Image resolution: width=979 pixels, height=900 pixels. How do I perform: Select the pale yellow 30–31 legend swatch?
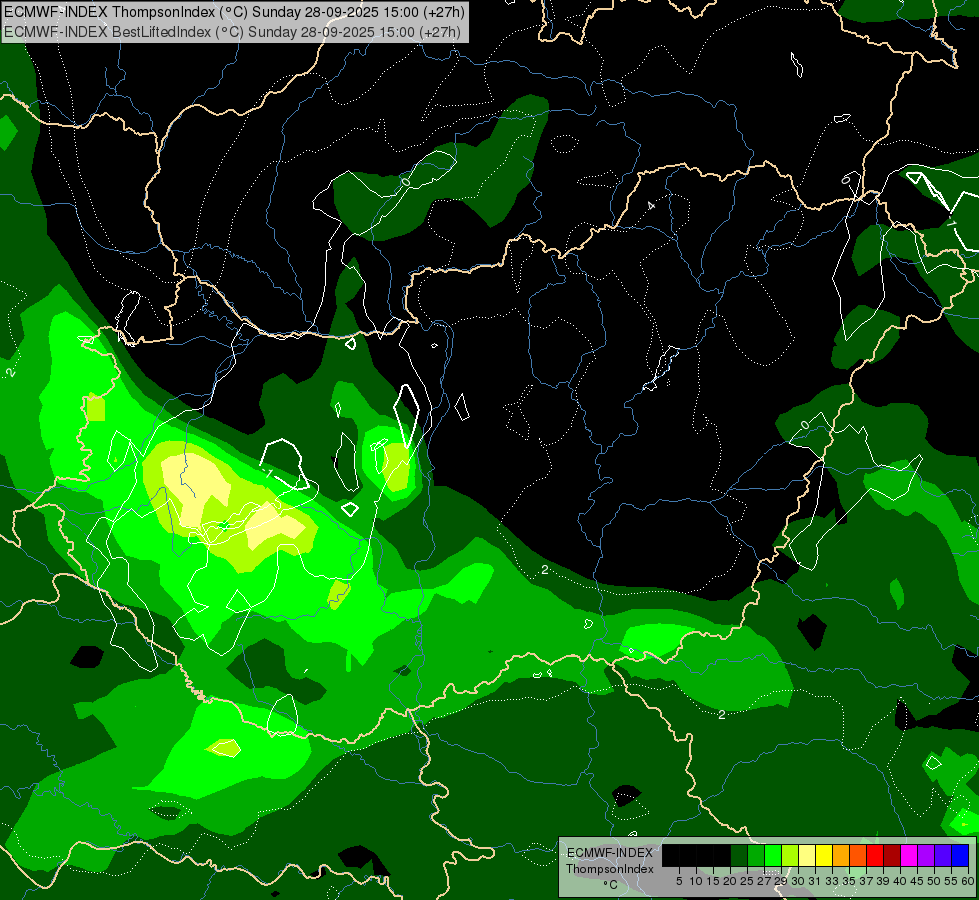coord(807,855)
